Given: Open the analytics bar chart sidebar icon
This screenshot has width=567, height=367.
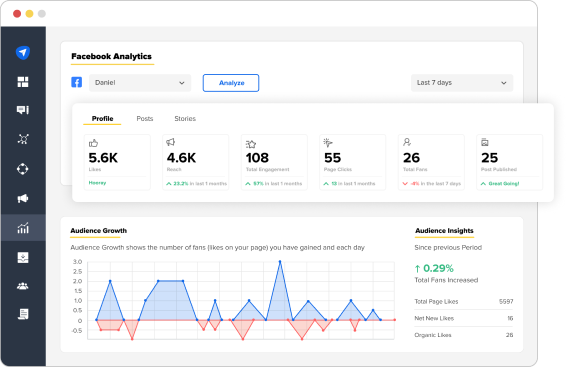Looking at the screenshot, I should click(23, 228).
